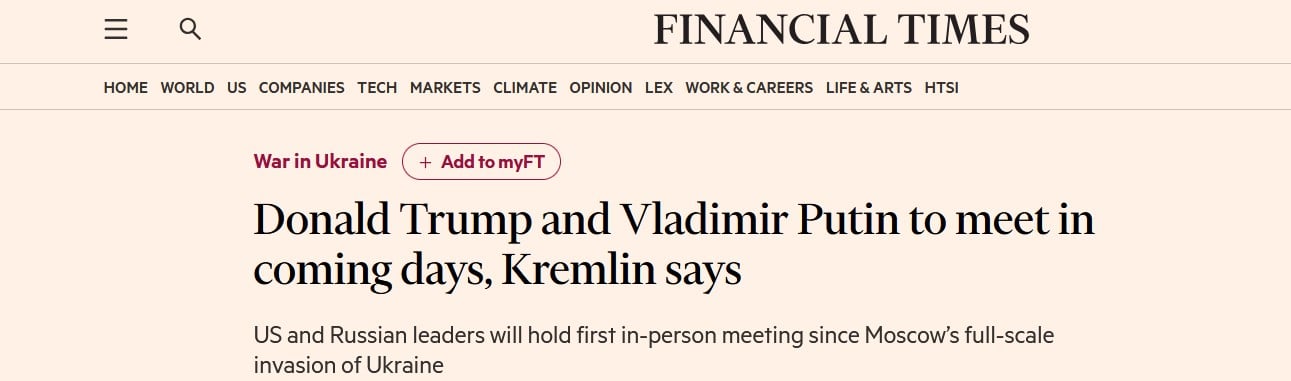Click the search magnifier icon

(x=190, y=30)
